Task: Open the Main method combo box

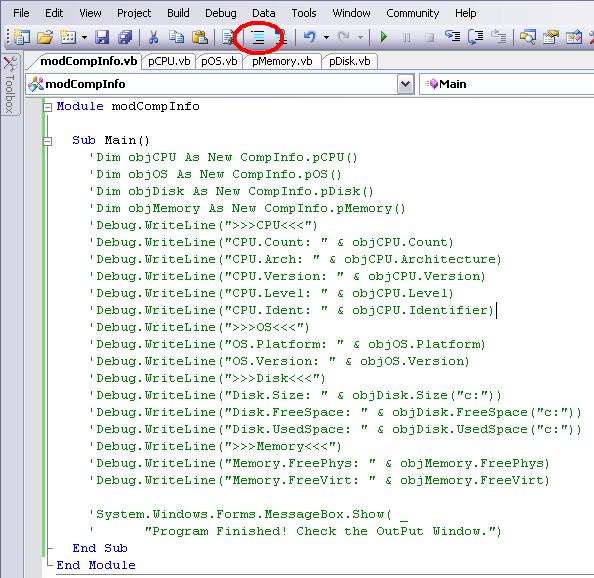Action: (x=507, y=84)
